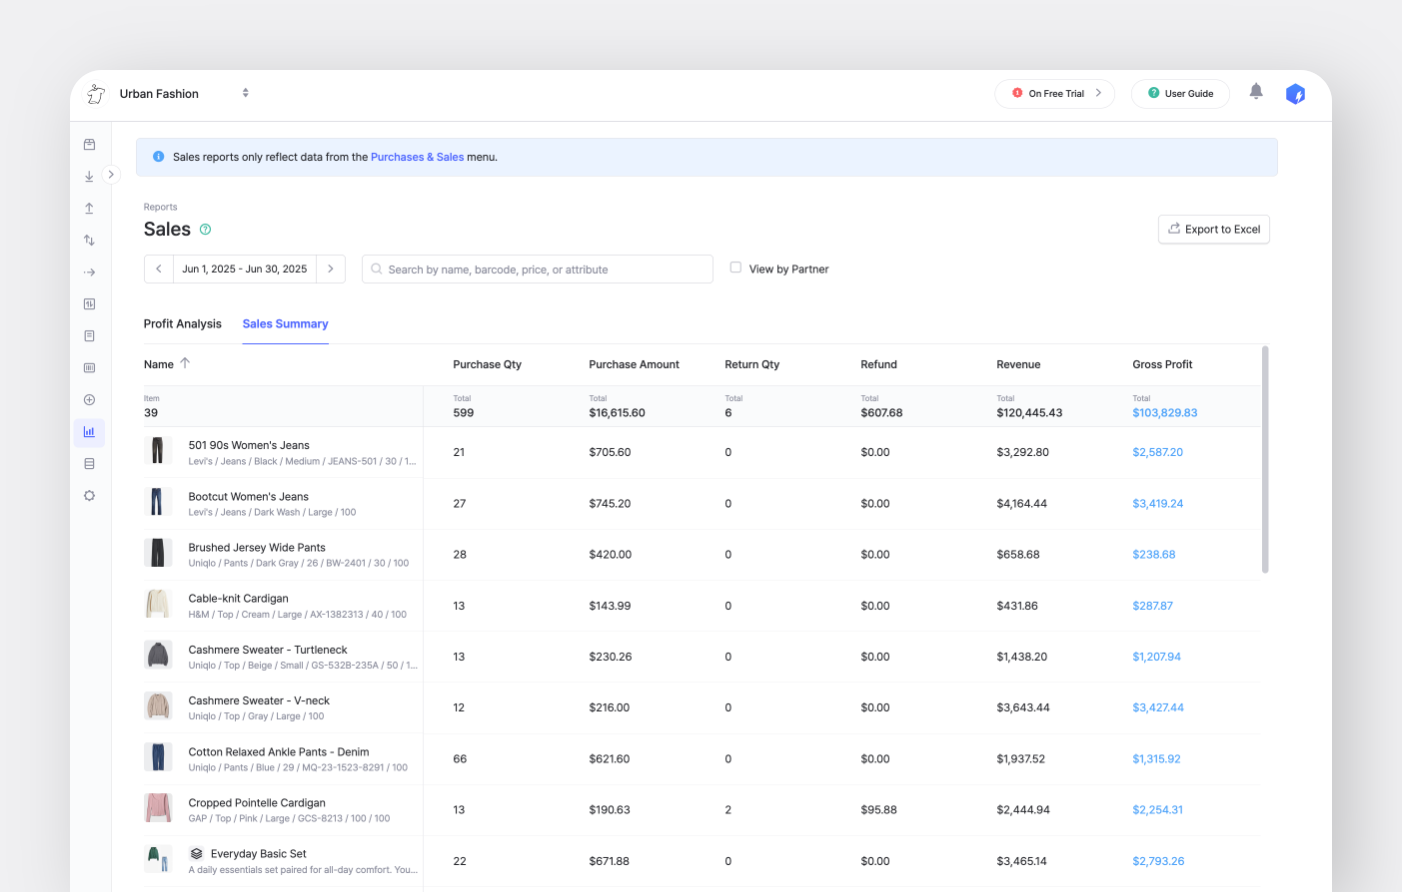Click the notification bell icon
This screenshot has width=1402, height=892.
pos(1256,92)
